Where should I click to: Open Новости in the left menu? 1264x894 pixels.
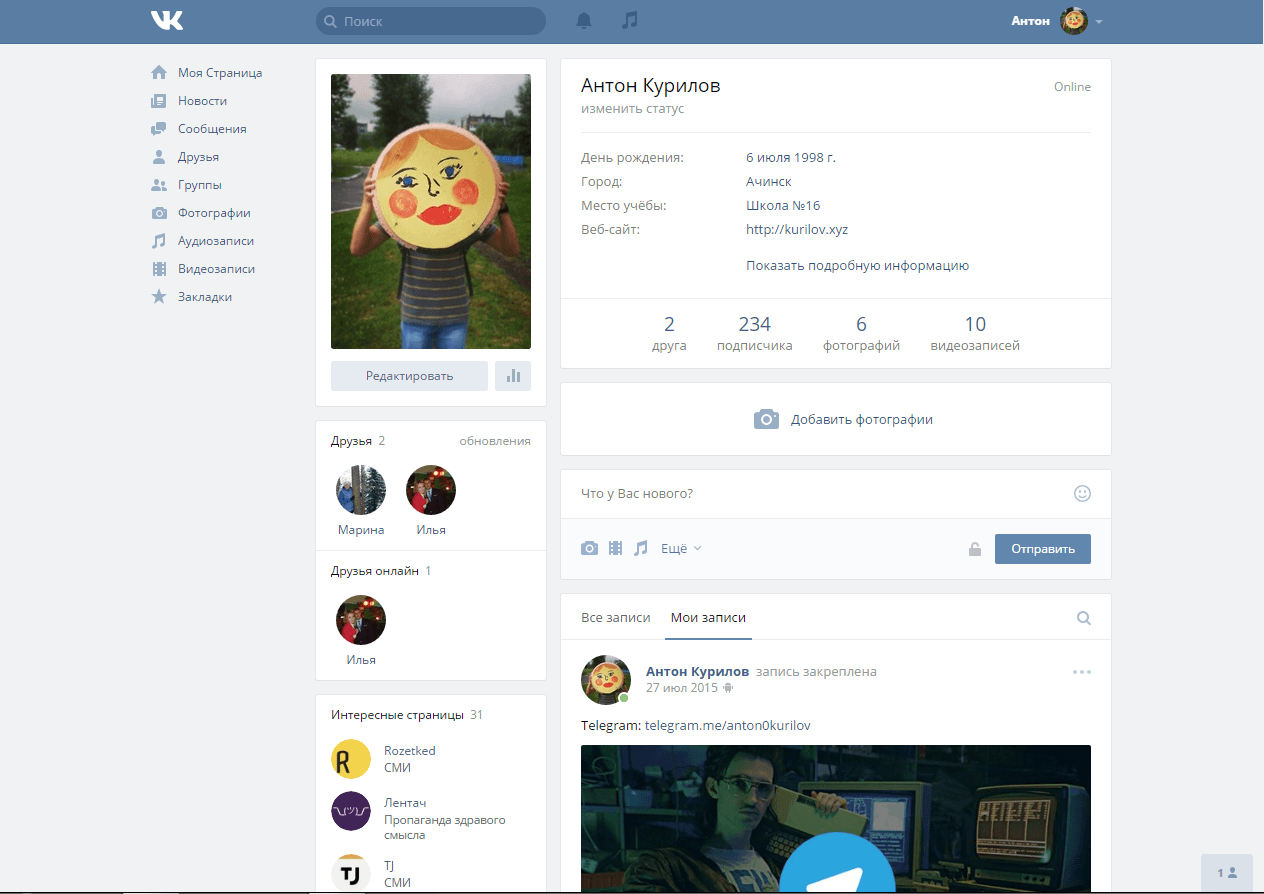tap(202, 101)
